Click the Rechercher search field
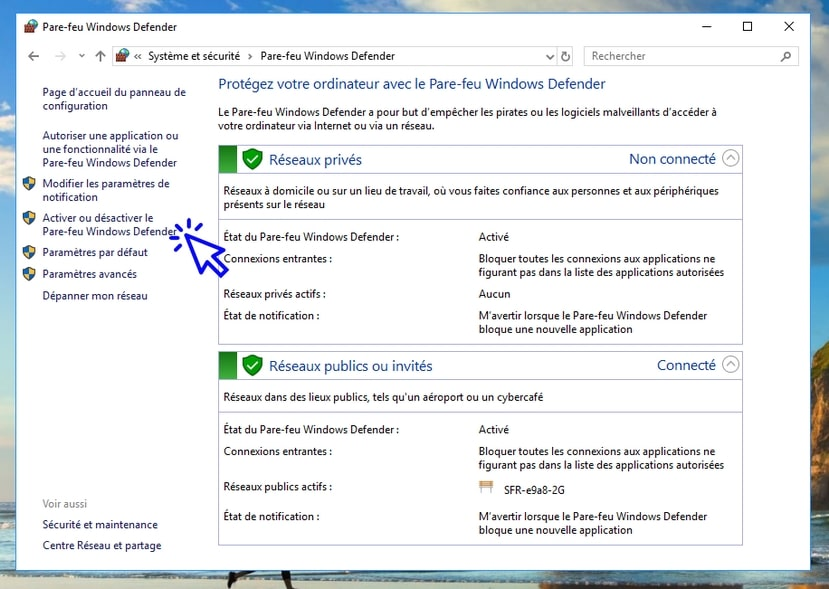Viewport: 829px width, 589px height. pos(691,56)
